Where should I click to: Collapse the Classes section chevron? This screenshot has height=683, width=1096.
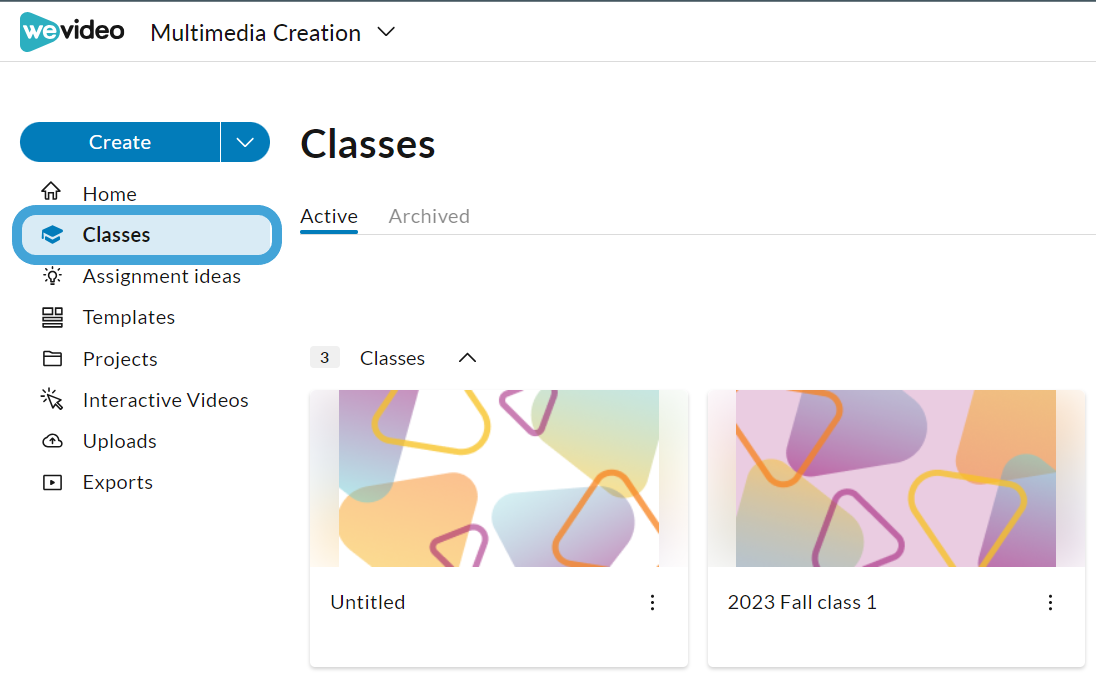click(467, 358)
